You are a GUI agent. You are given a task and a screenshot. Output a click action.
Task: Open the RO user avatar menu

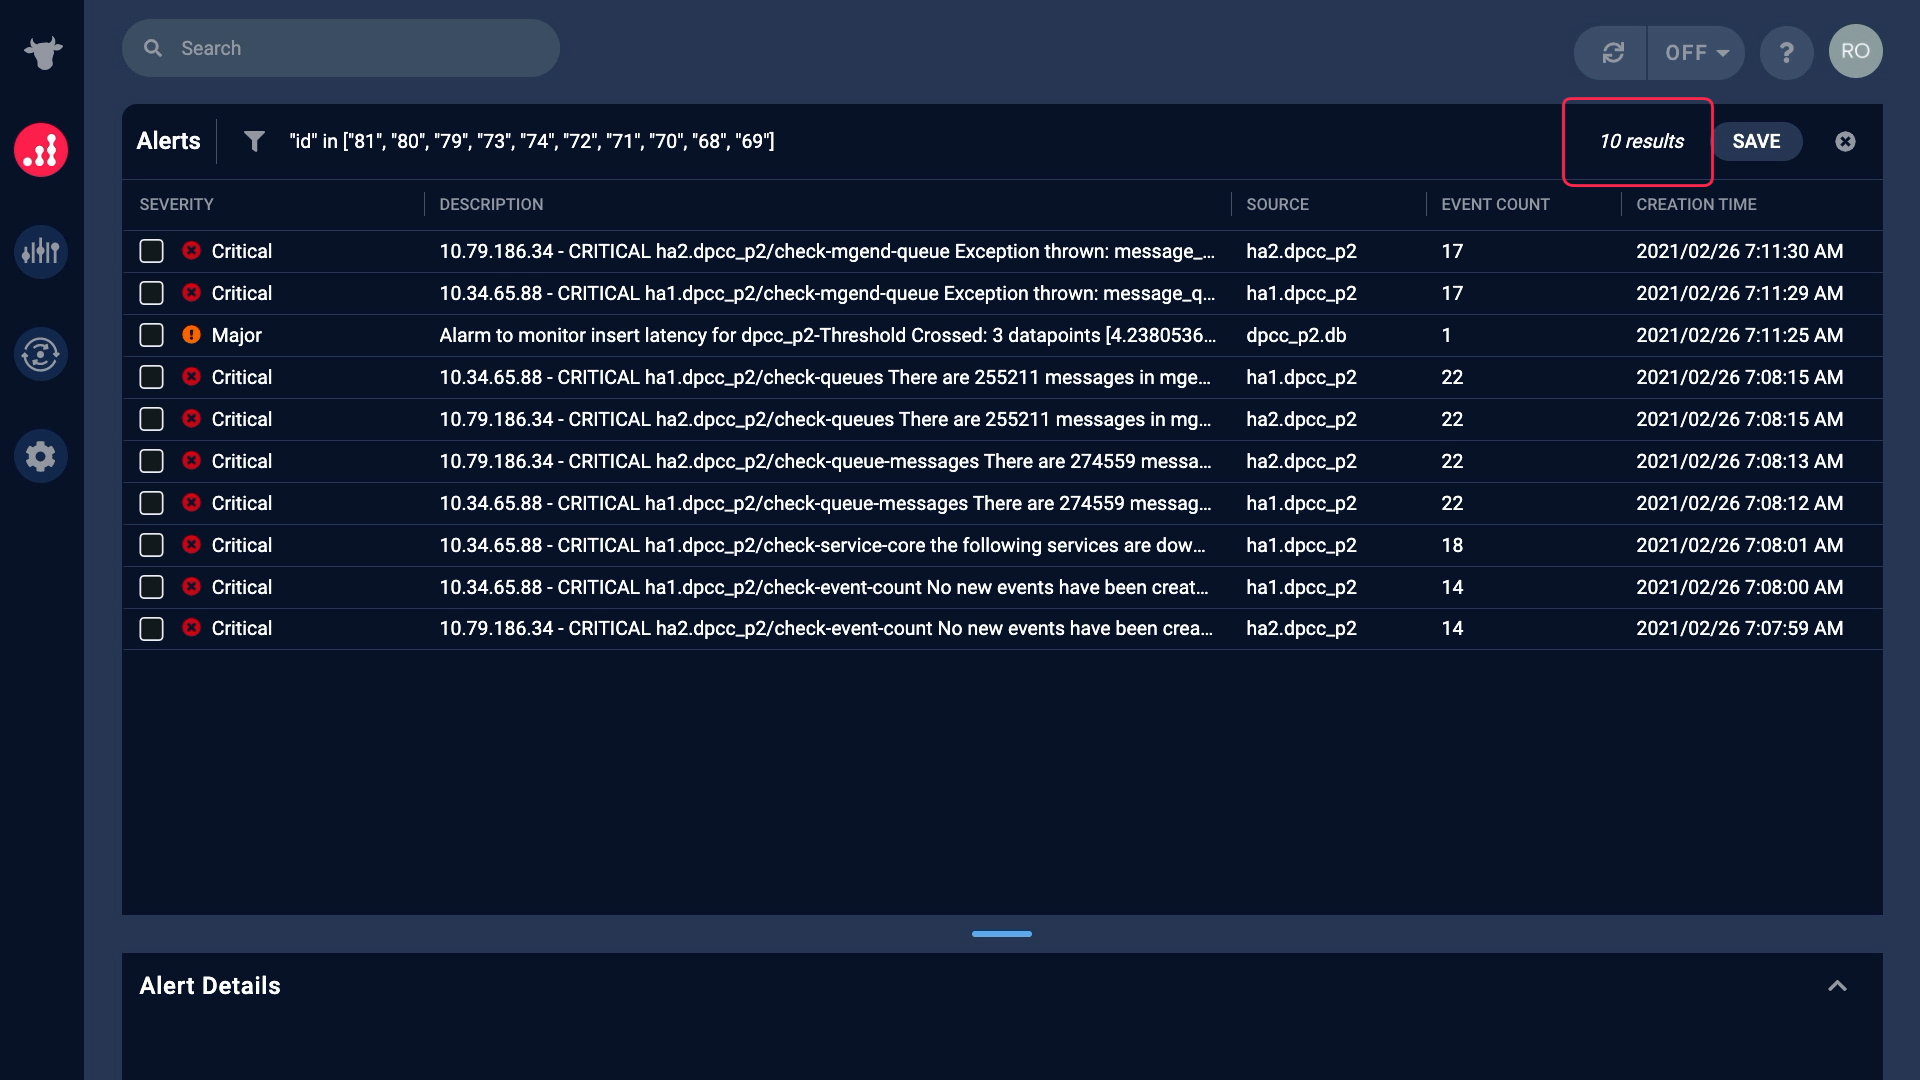pos(1855,51)
